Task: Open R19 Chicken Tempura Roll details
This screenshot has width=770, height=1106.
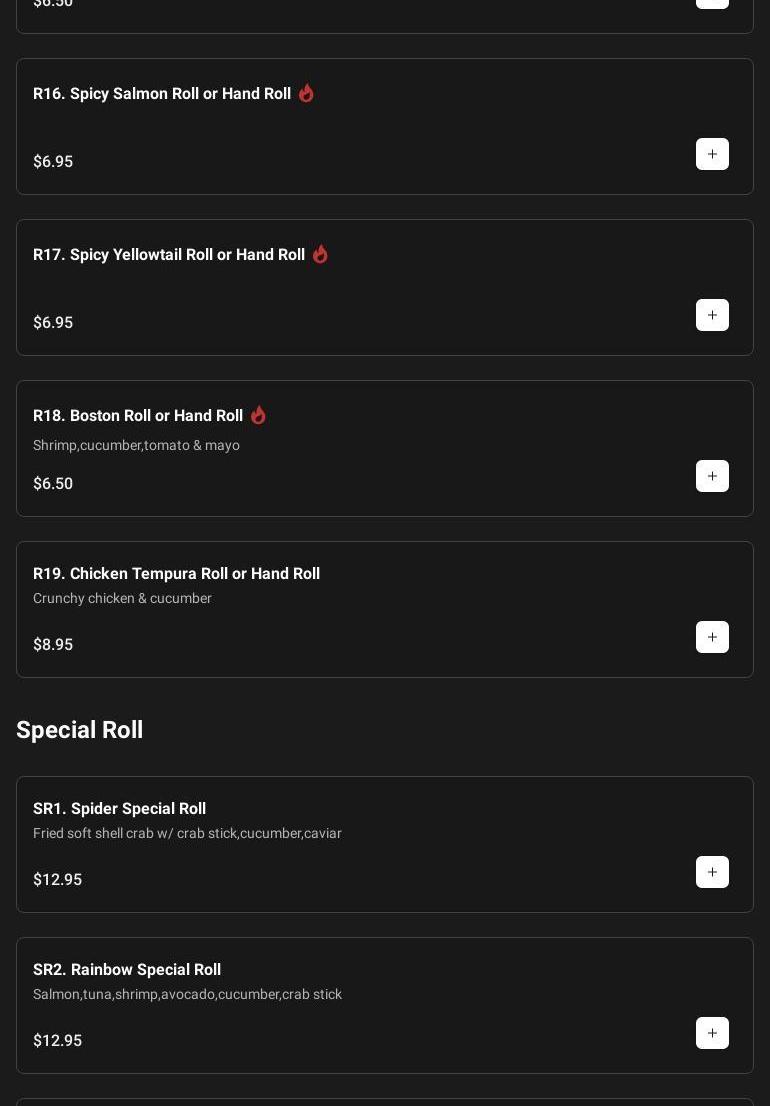Action: click(176, 574)
